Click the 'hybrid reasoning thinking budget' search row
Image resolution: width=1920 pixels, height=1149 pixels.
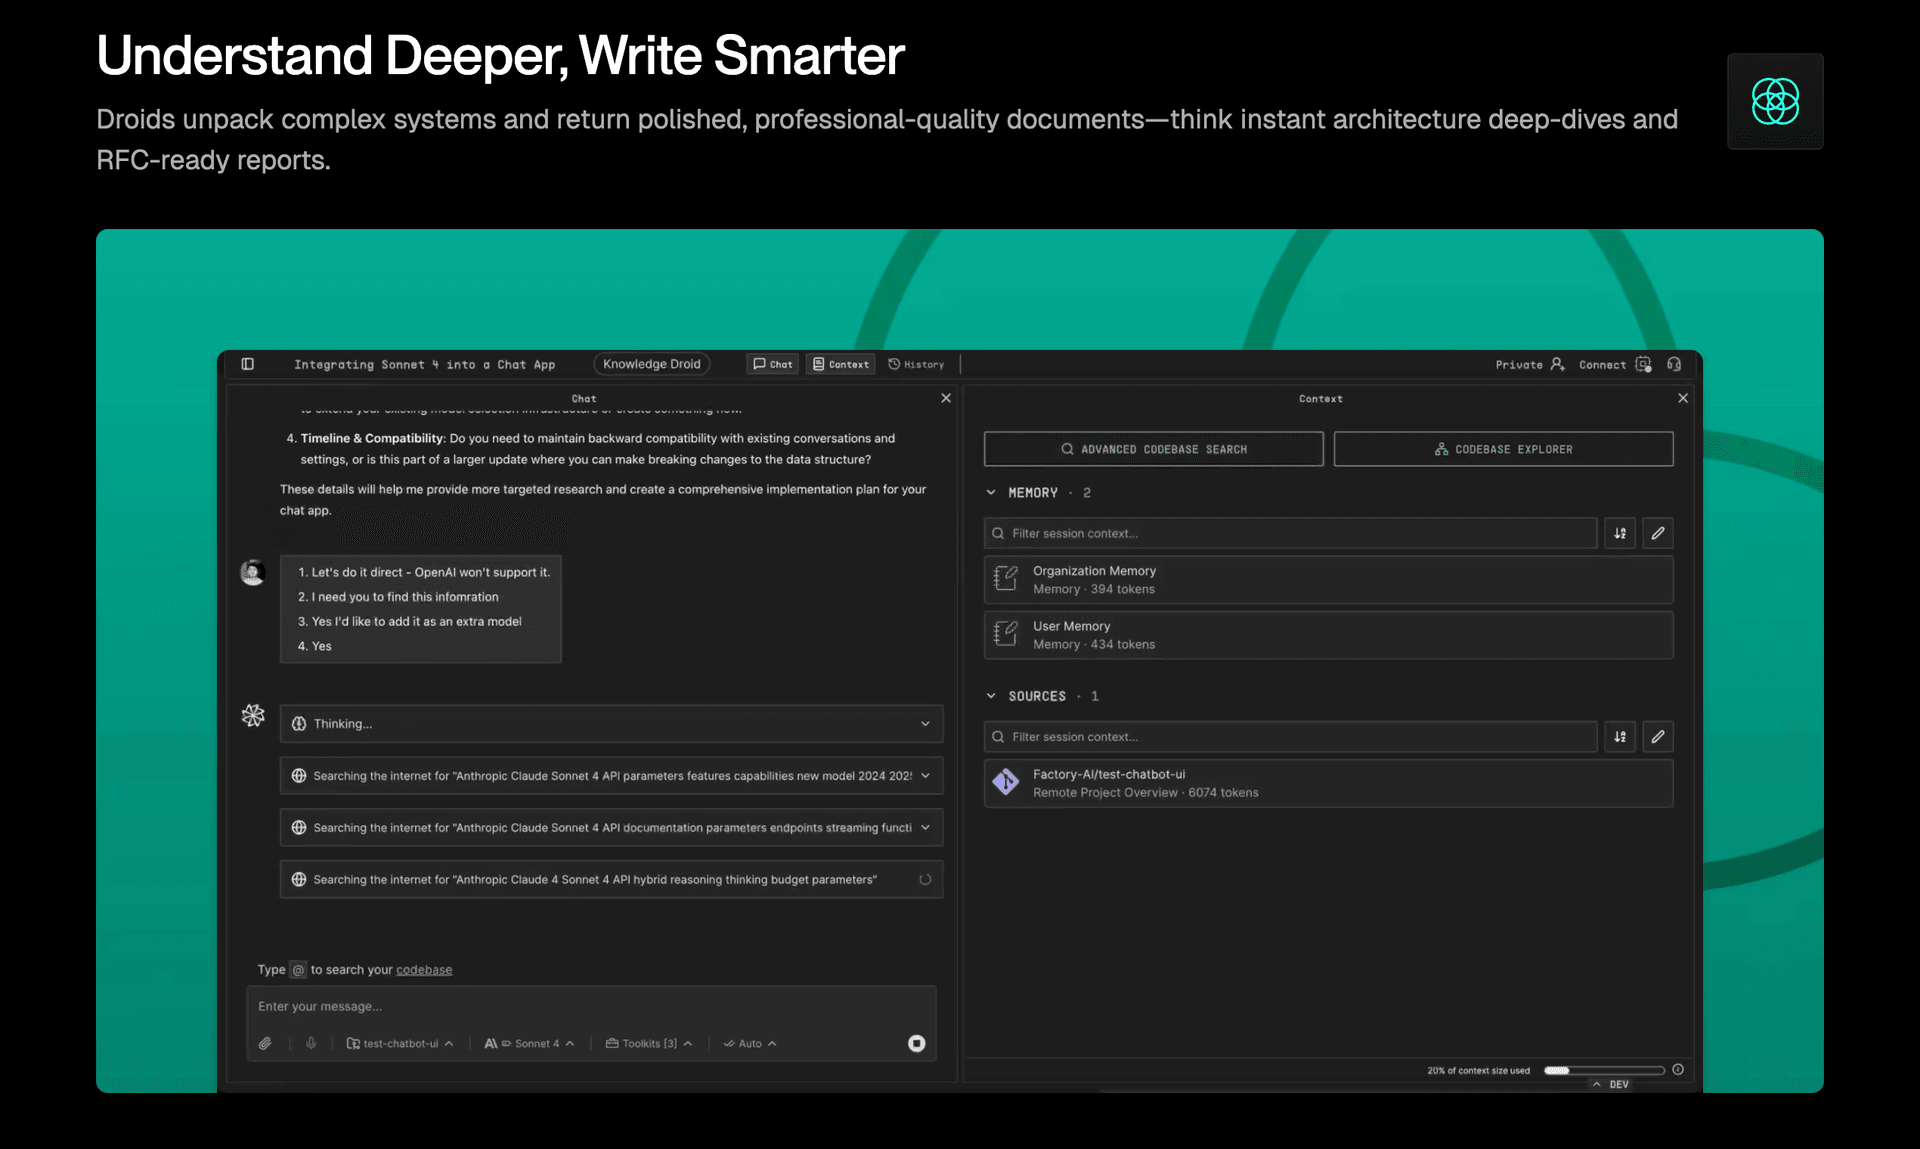coord(612,880)
